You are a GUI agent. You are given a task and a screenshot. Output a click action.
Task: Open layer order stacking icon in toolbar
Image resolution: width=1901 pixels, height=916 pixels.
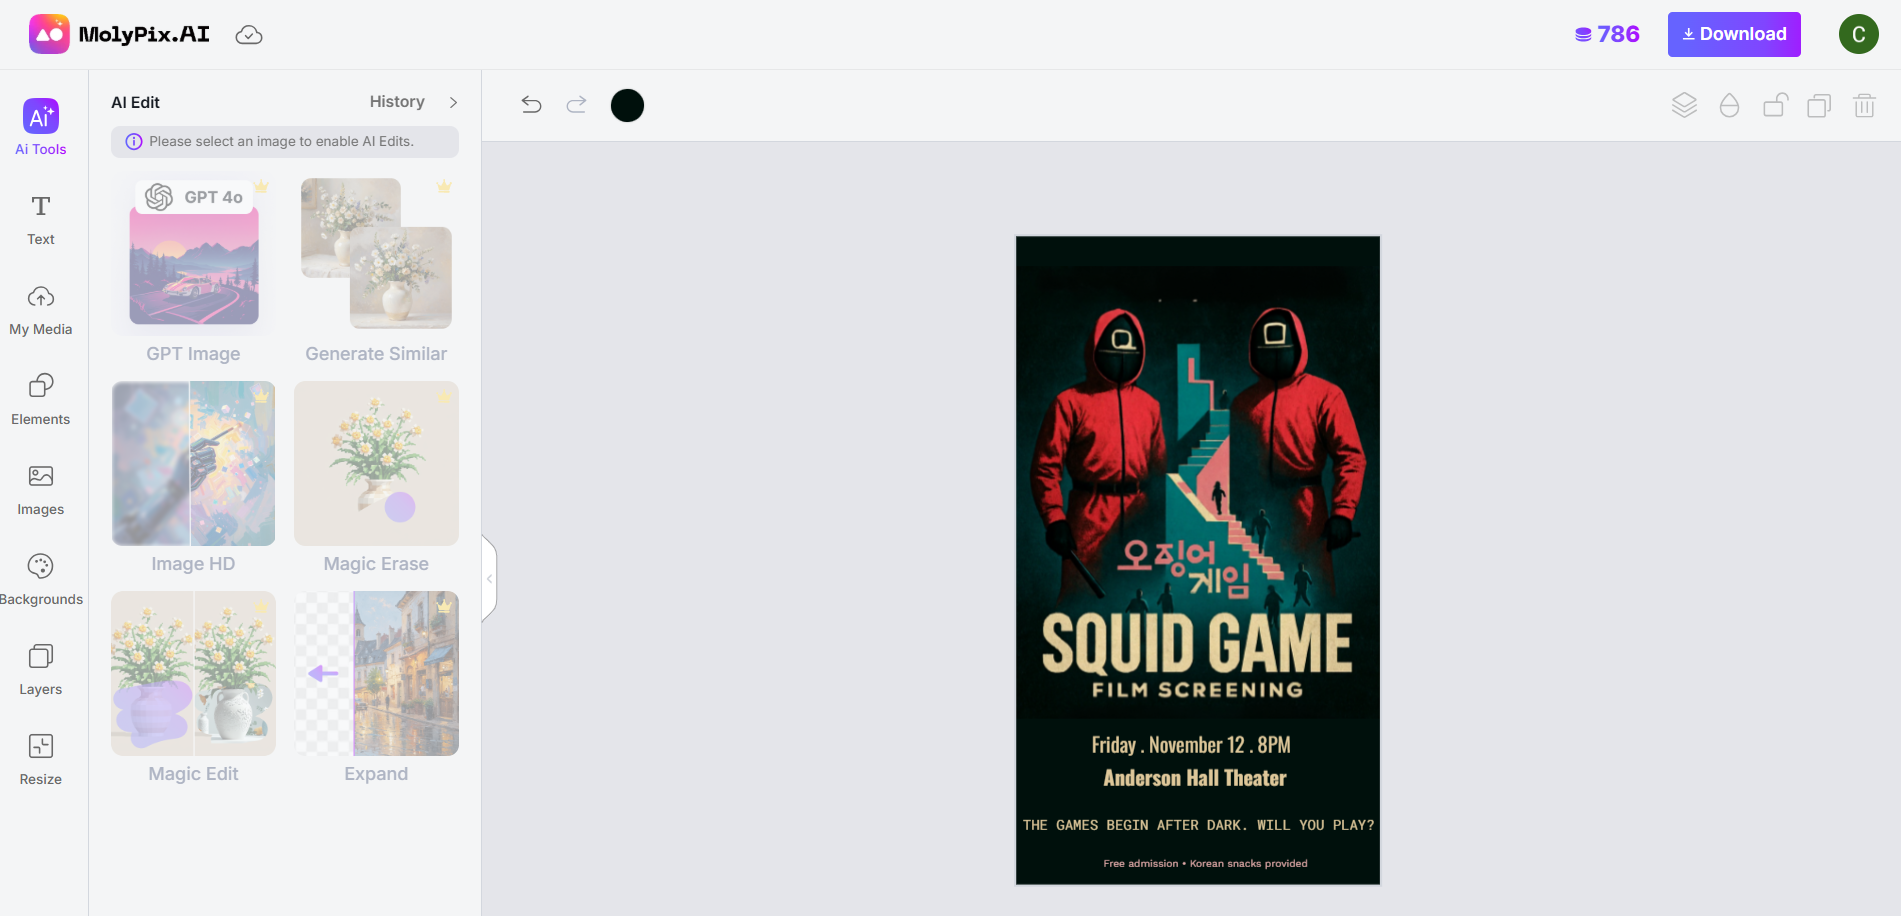pyautogui.click(x=1684, y=105)
